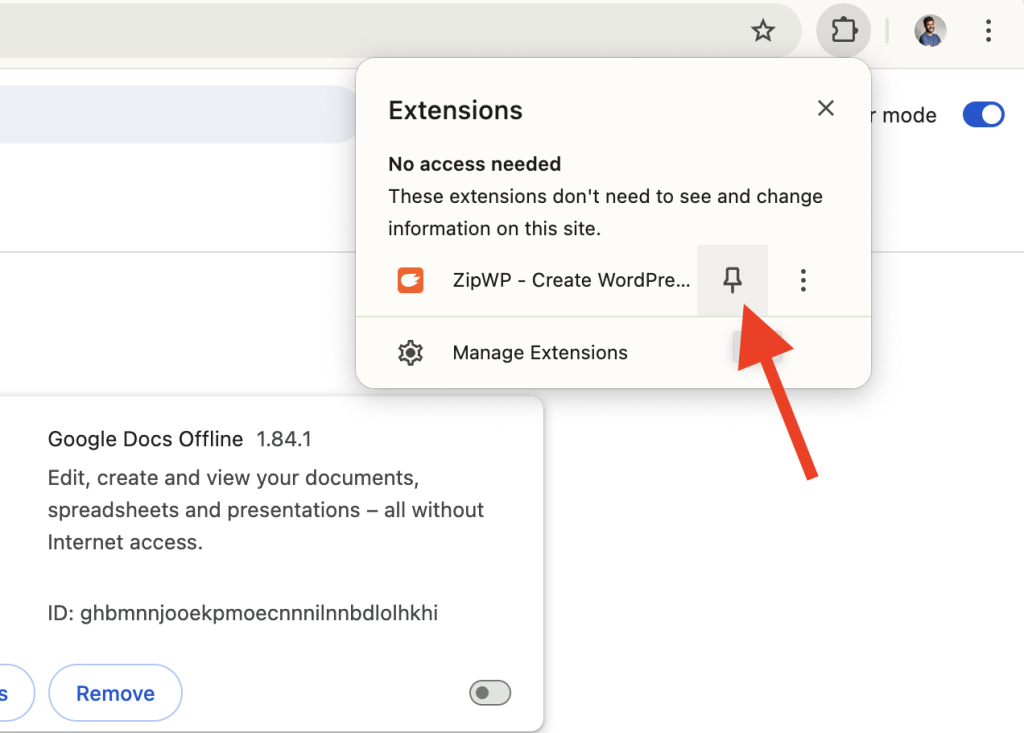Open the Extensions puzzle piece menu
This screenshot has width=1024, height=733.
pyautogui.click(x=843, y=30)
